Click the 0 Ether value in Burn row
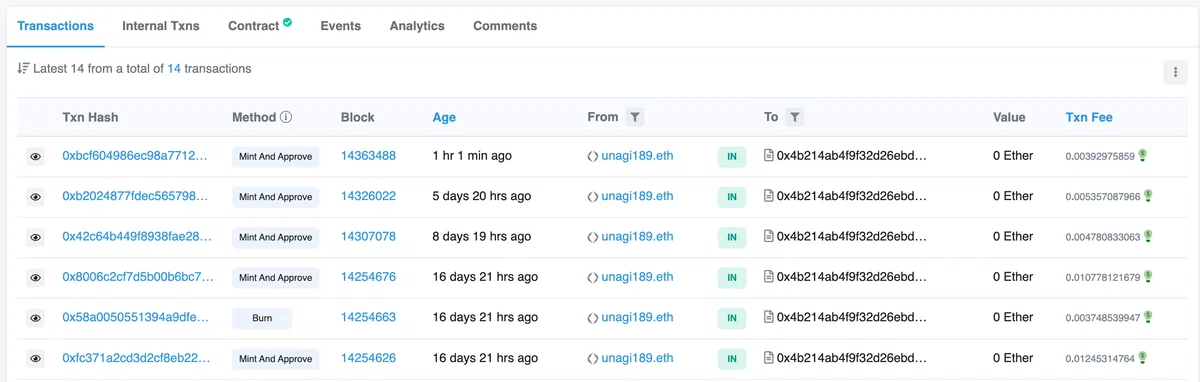Viewport: 1200px width, 382px height. click(x=1013, y=317)
